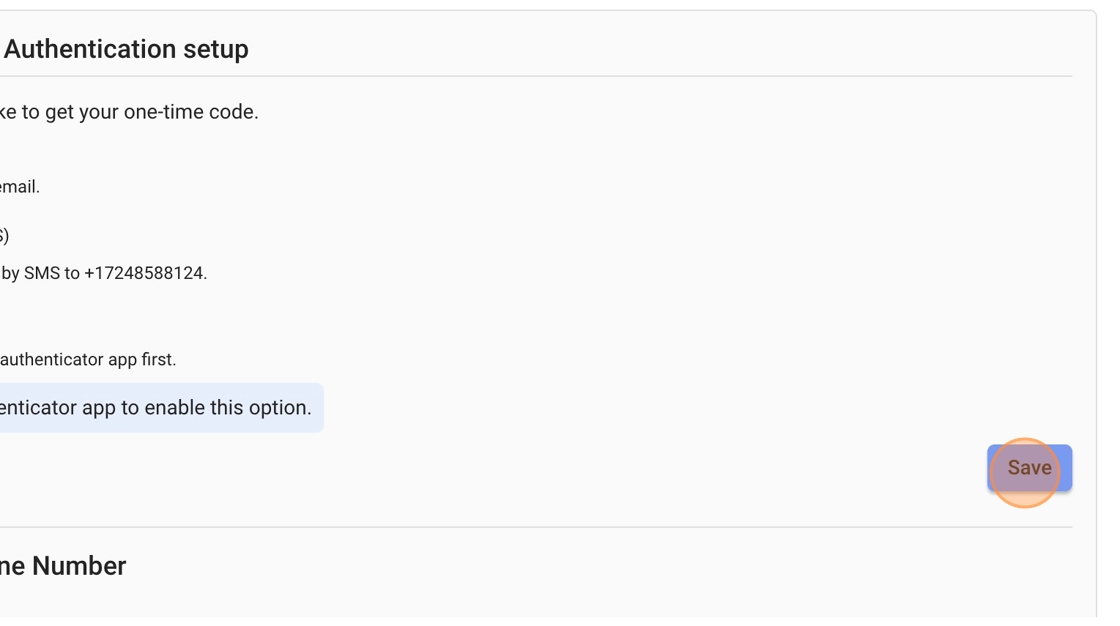Click the divider line below Save
The image size is (1120, 626).
coord(536,527)
